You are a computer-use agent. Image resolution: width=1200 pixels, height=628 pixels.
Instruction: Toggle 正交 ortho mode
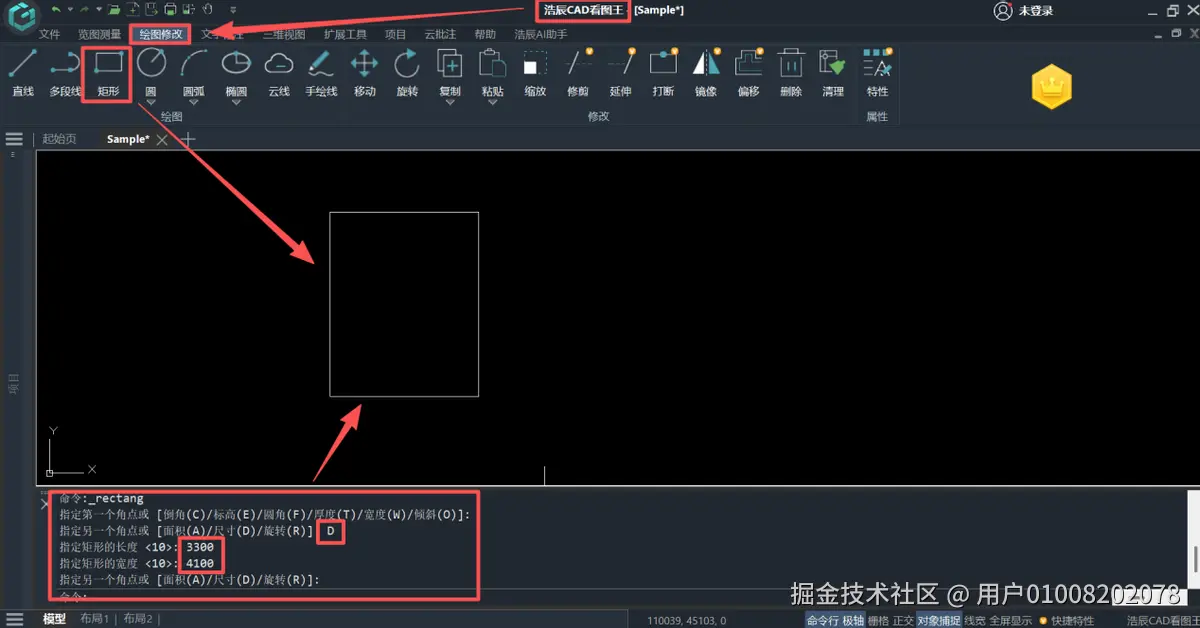(x=903, y=620)
